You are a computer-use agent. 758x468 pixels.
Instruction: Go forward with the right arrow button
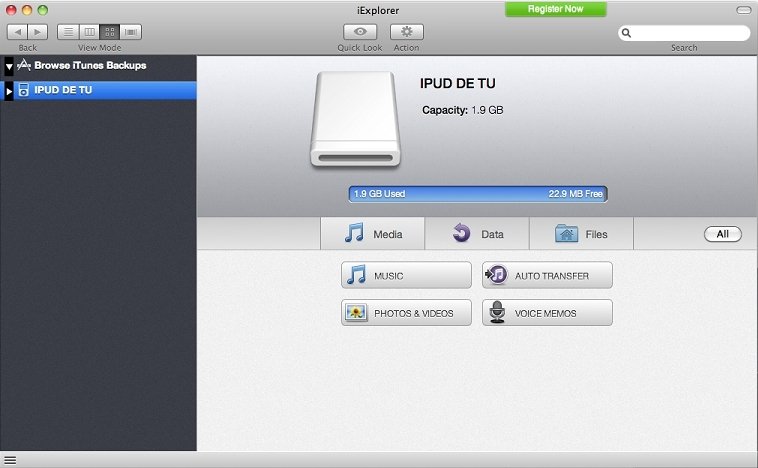tap(38, 32)
